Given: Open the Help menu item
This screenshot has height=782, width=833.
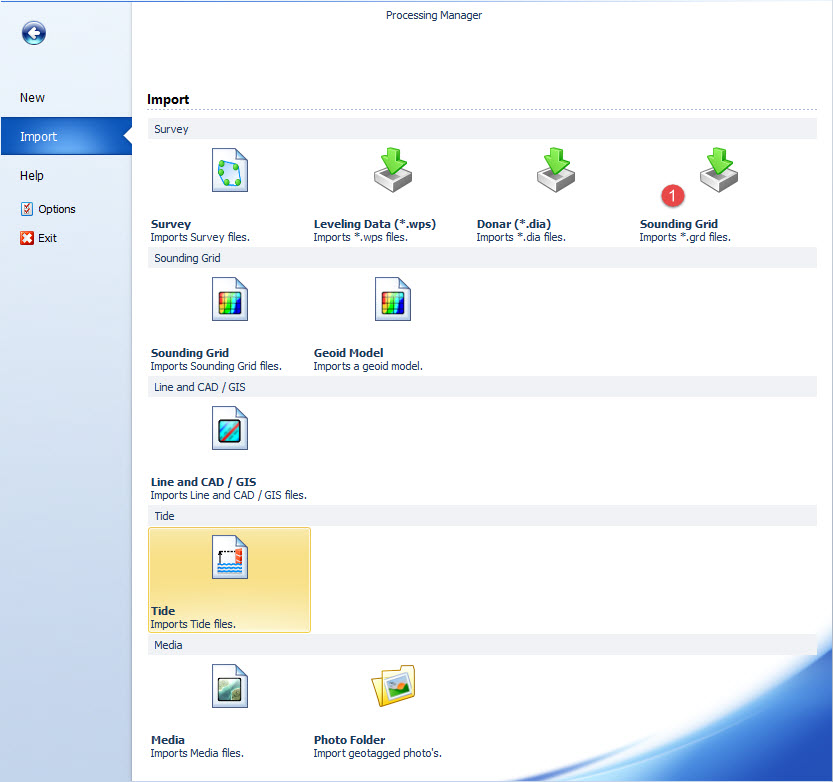Looking at the screenshot, I should [32, 176].
